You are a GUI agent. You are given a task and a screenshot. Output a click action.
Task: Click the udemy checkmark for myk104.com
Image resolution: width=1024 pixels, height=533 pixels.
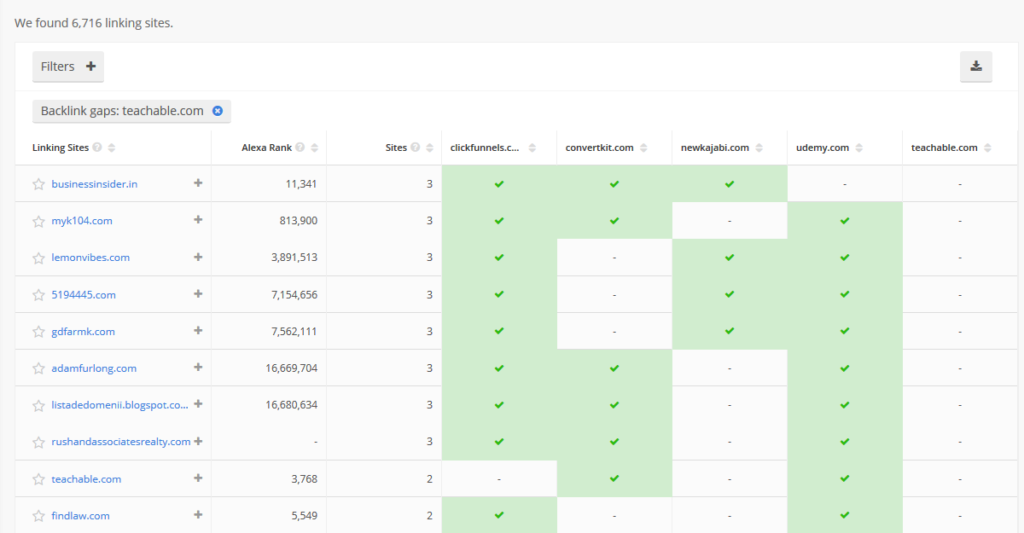pyautogui.click(x=844, y=221)
